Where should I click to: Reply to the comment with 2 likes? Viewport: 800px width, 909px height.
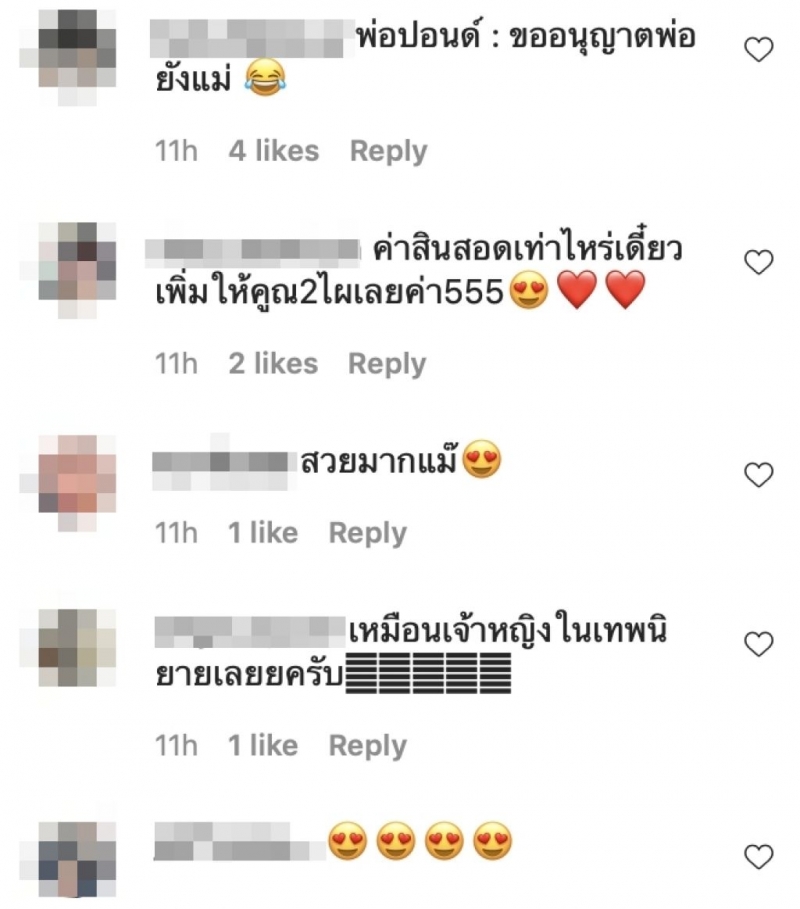point(387,364)
